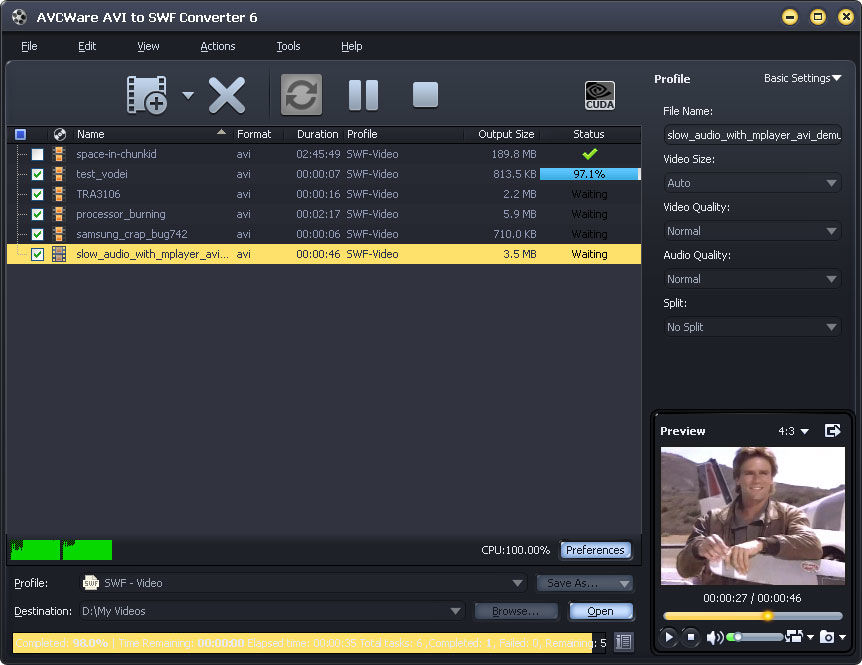Screen dimensions: 862x665
Task: Click the disc icon in the column header
Action: pos(60,134)
